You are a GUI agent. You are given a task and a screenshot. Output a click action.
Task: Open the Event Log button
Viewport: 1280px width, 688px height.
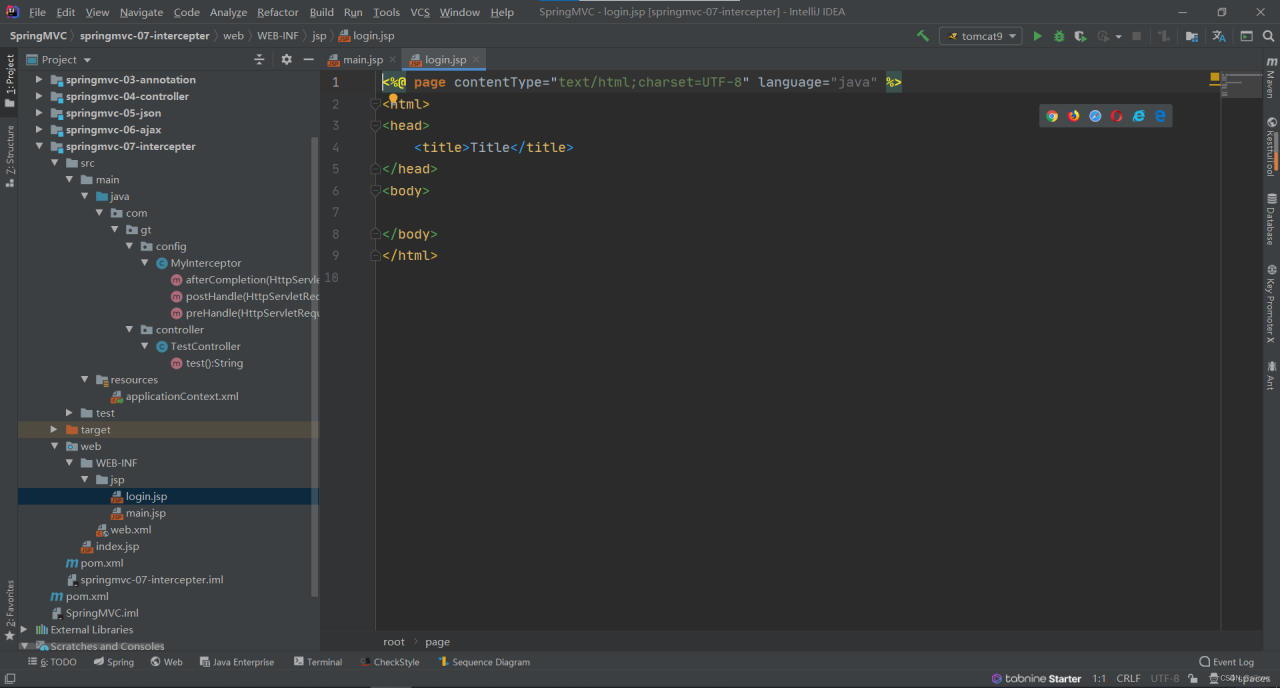[x=1226, y=662]
